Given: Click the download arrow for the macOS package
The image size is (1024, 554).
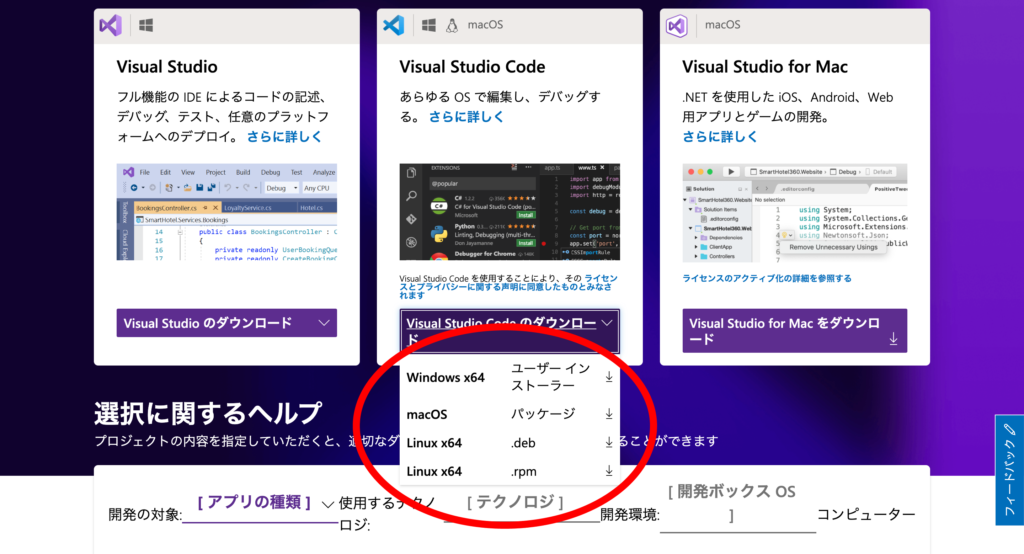Looking at the screenshot, I should (609, 414).
